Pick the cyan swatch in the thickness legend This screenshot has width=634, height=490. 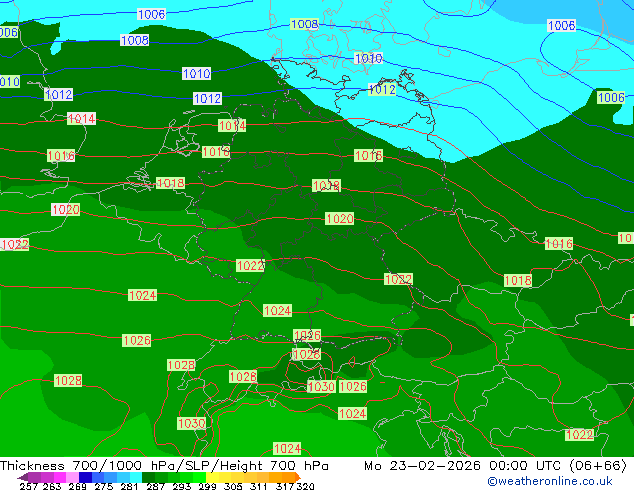[x=136, y=477]
